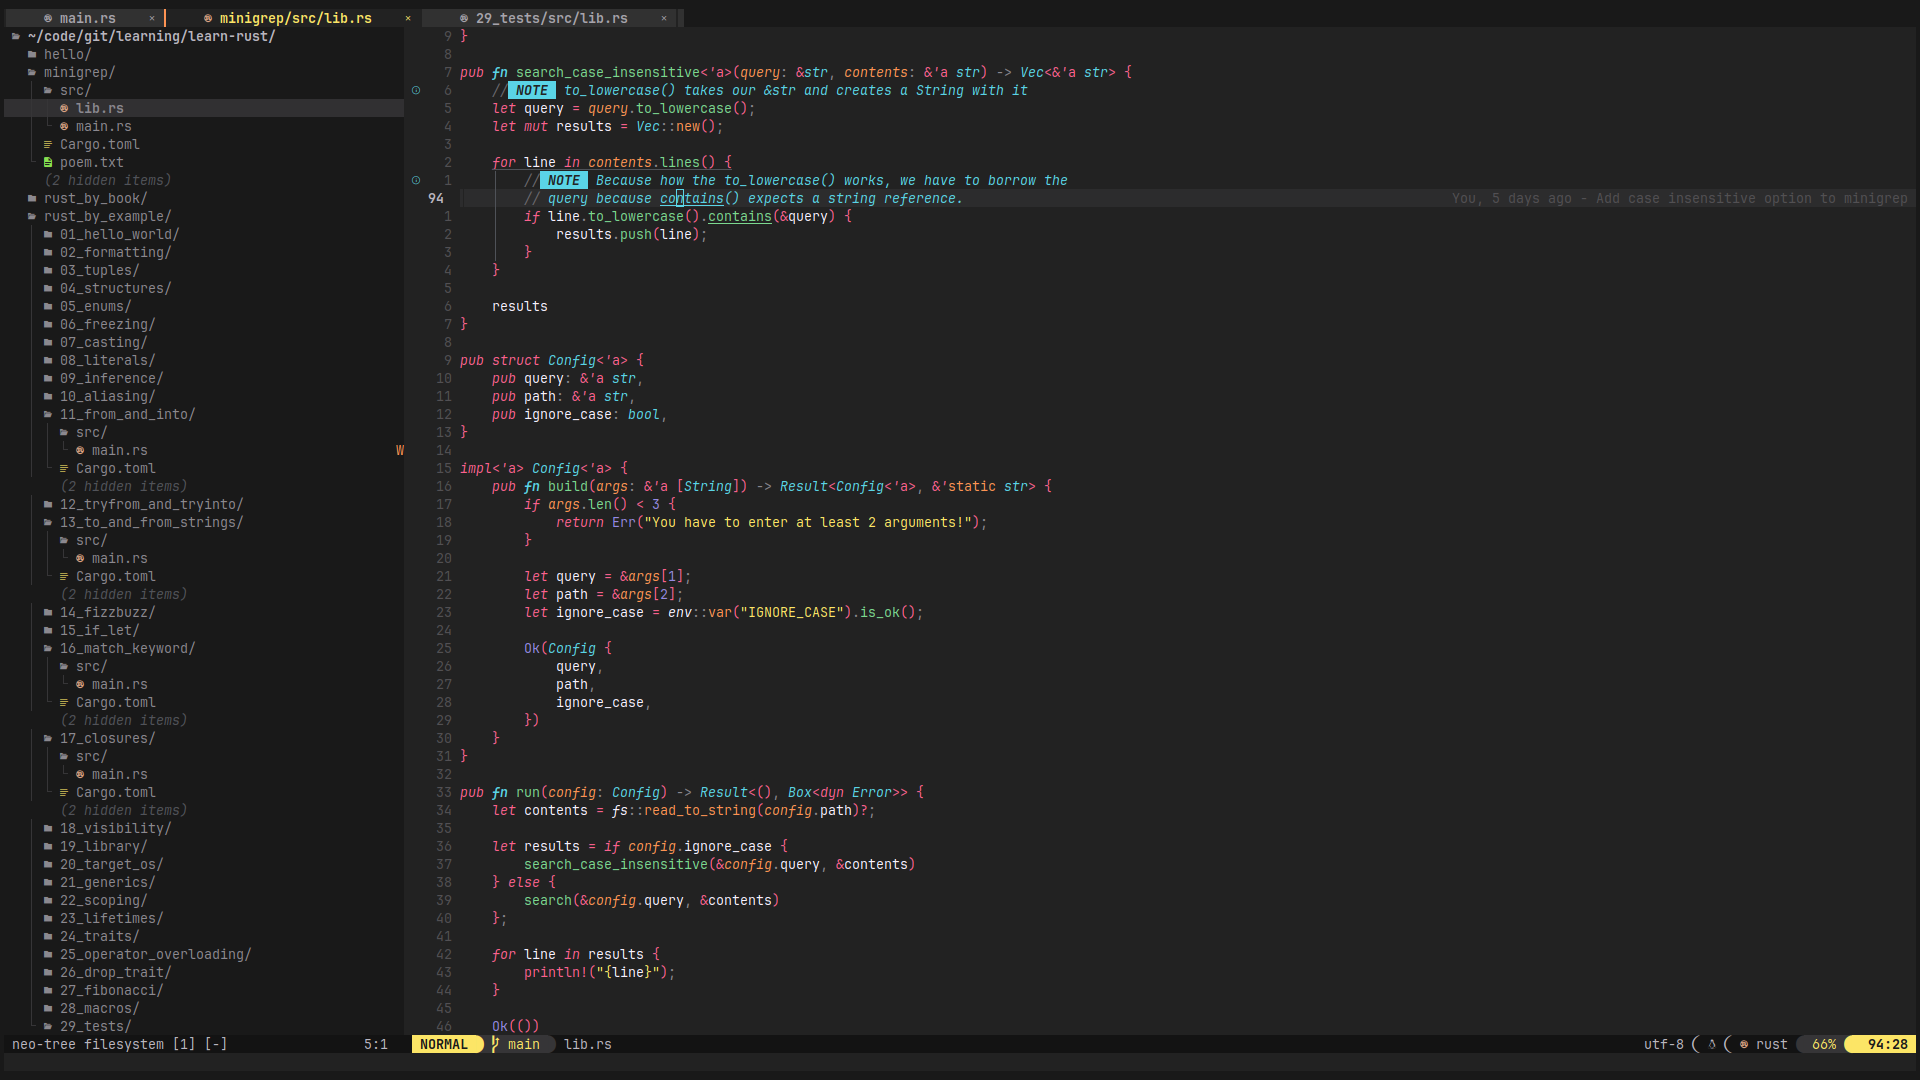Click the folder icon of 29_tests/

coord(48,1026)
